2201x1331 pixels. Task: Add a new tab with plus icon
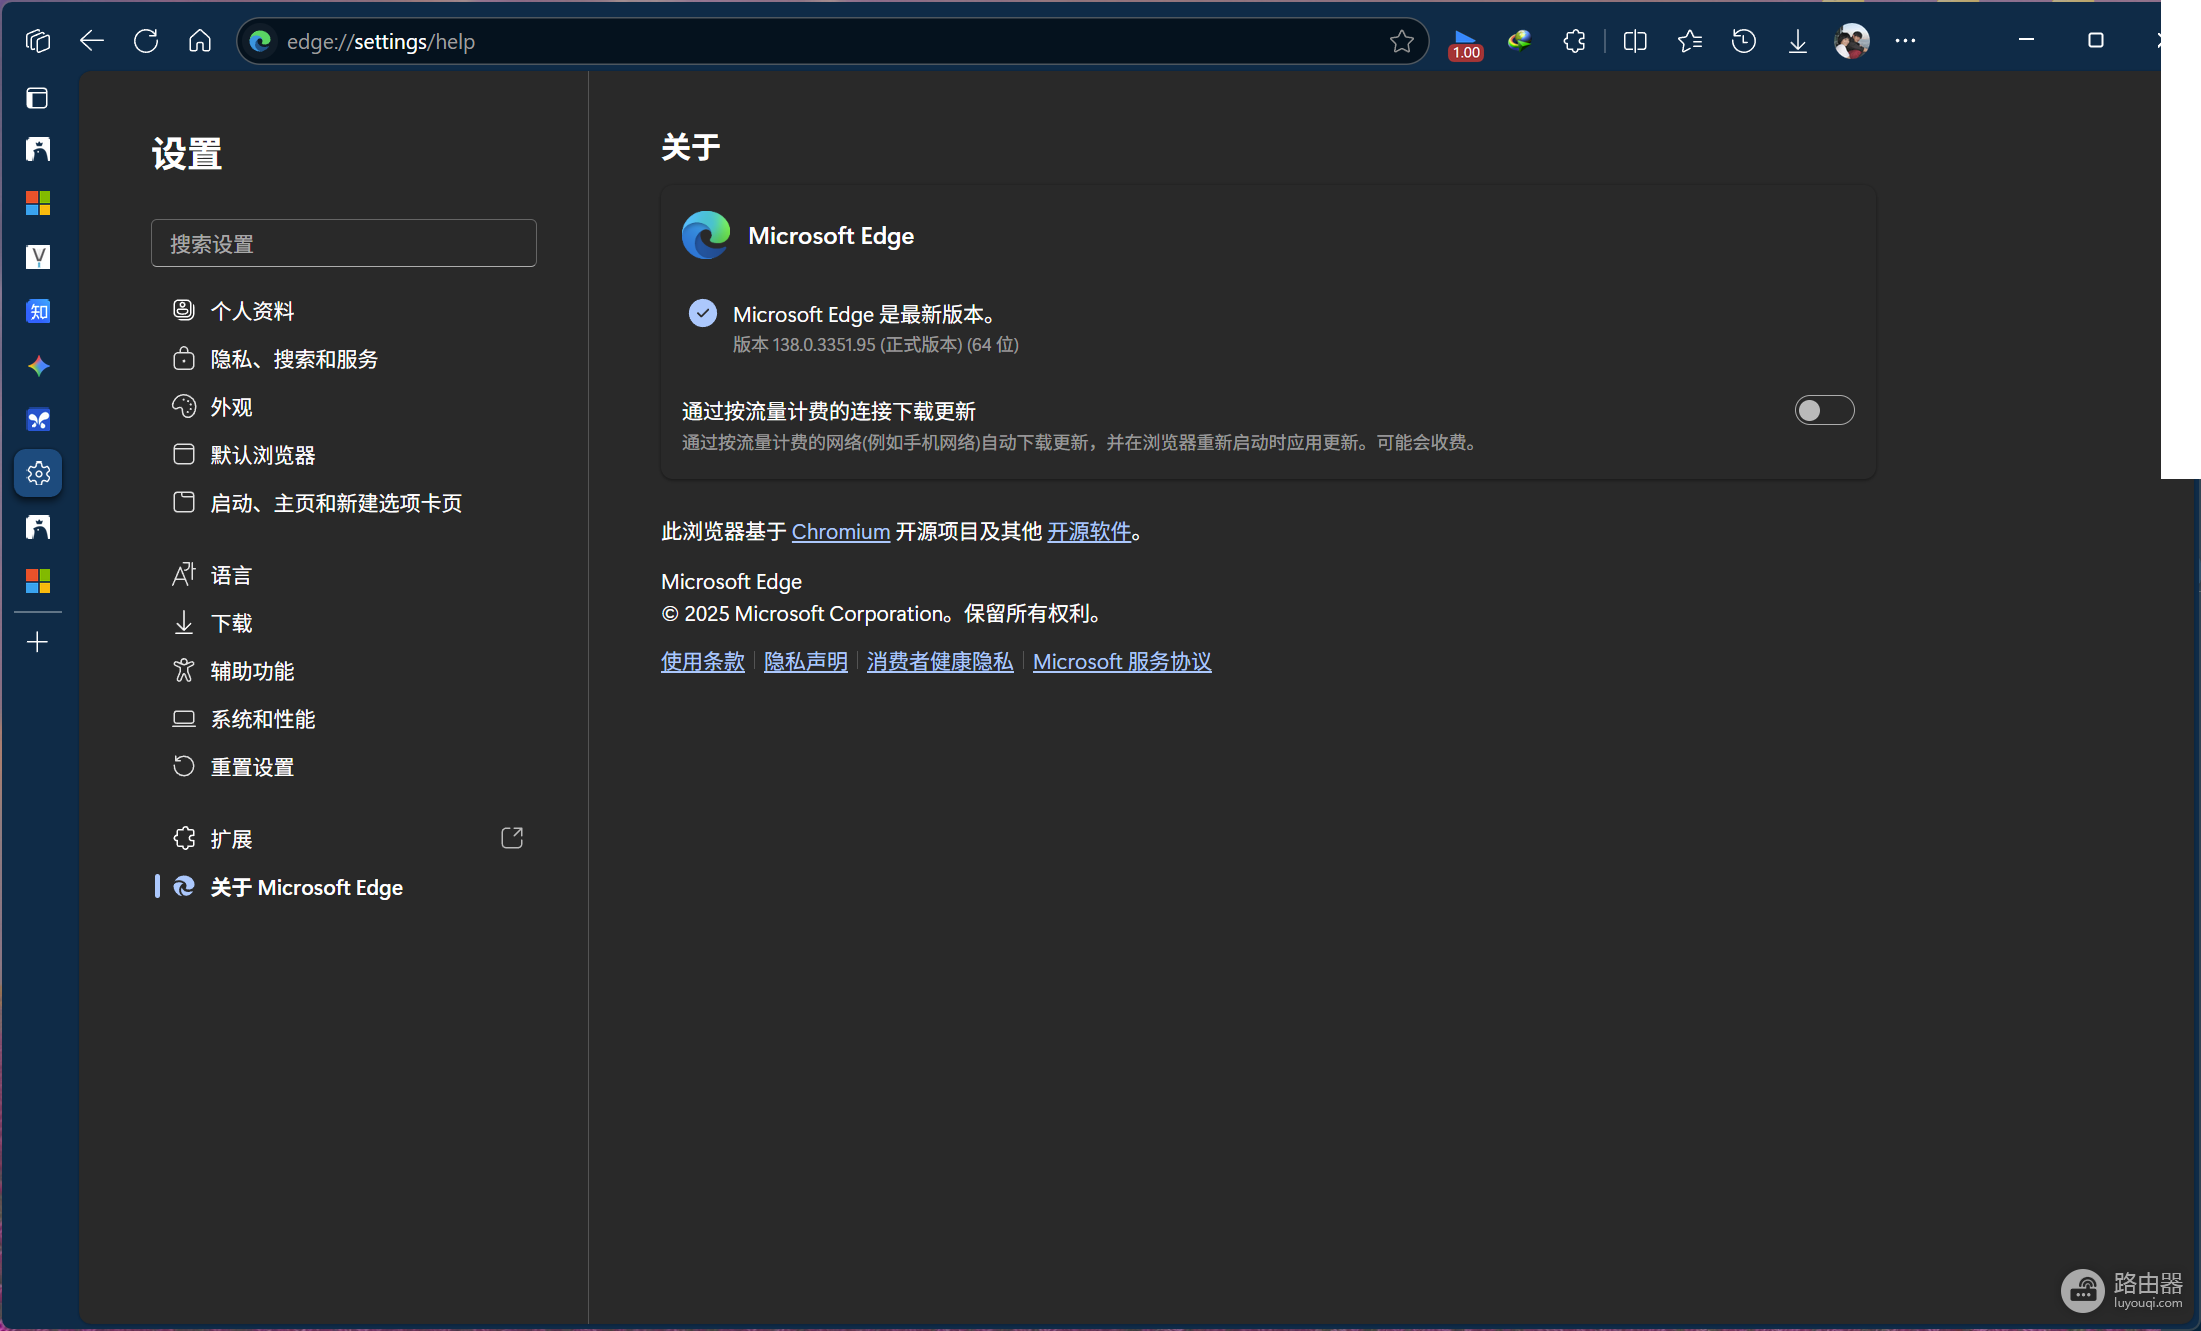tap(38, 642)
